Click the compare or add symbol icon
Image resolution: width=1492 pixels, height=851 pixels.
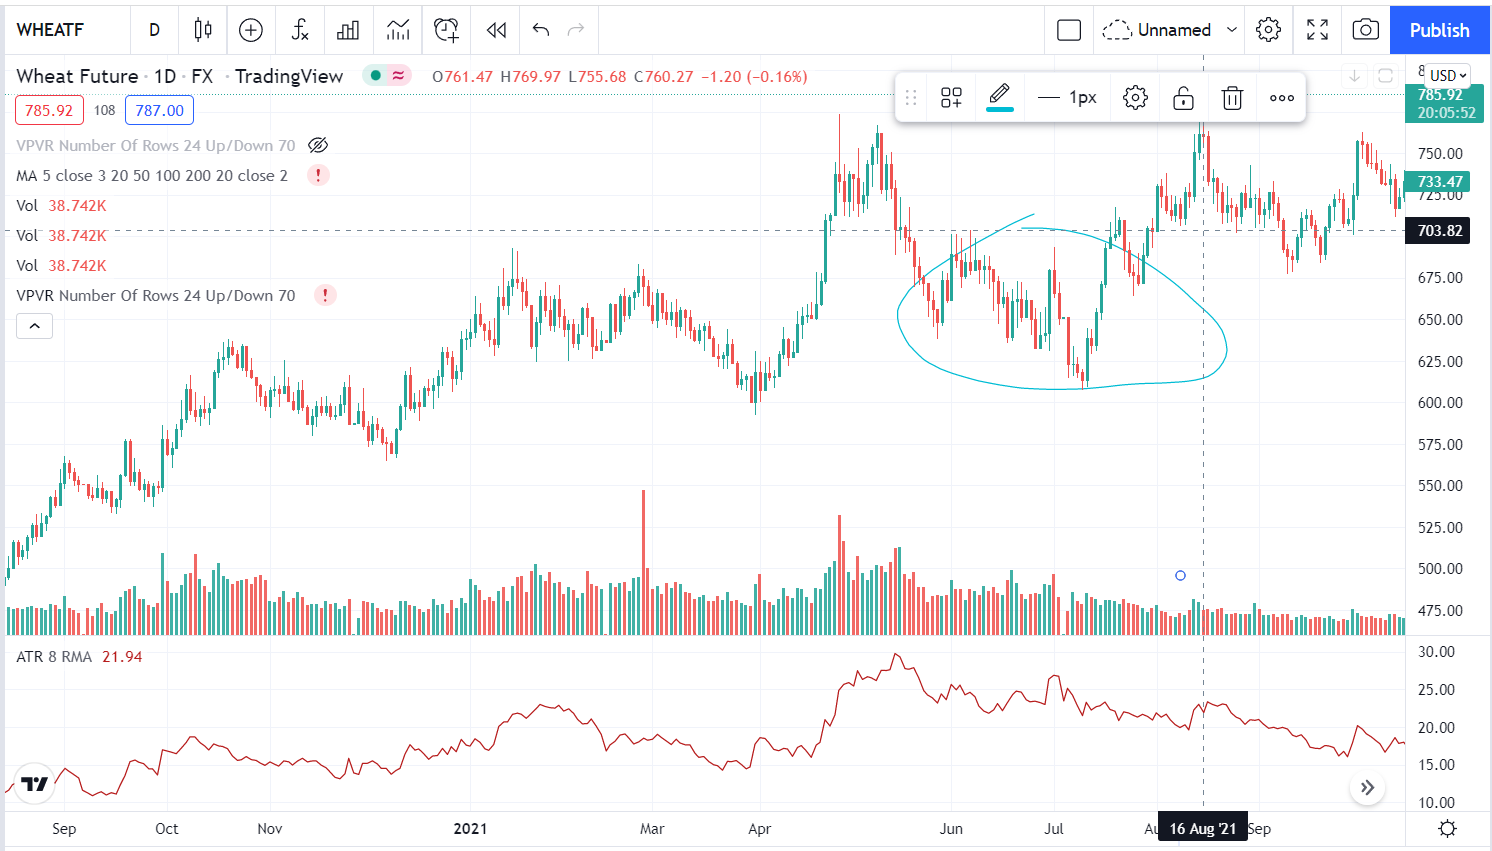point(251,30)
